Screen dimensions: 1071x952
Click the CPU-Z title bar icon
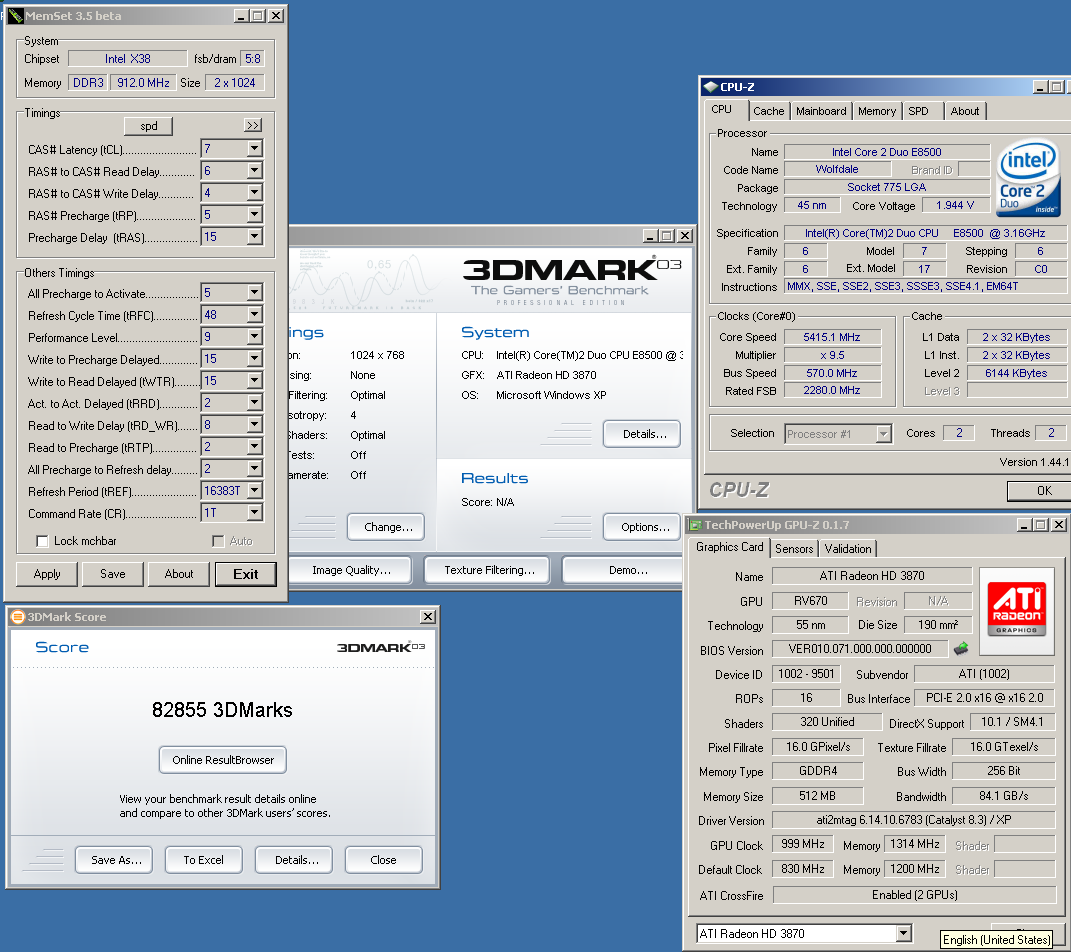pos(710,87)
